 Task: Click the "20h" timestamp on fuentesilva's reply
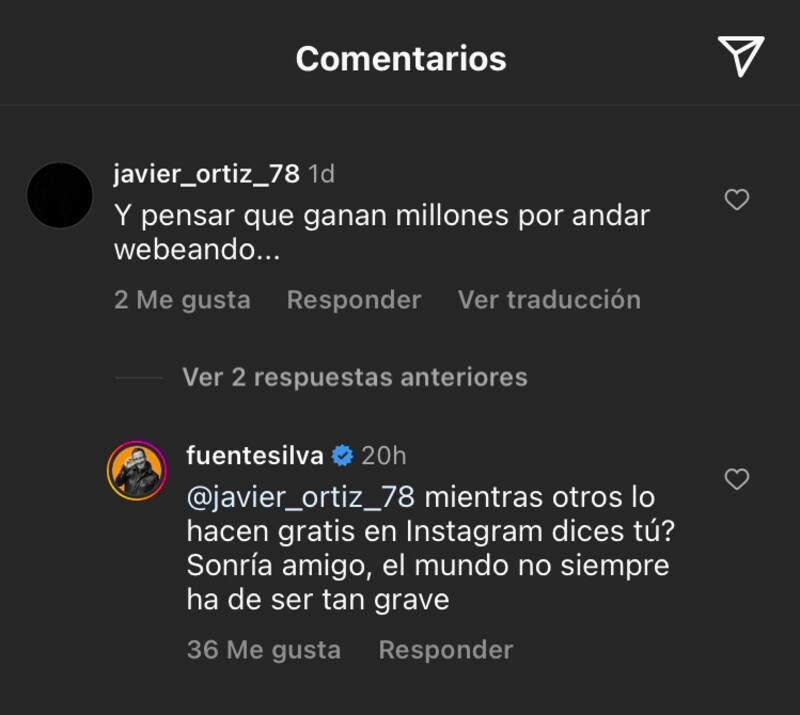pos(383,456)
